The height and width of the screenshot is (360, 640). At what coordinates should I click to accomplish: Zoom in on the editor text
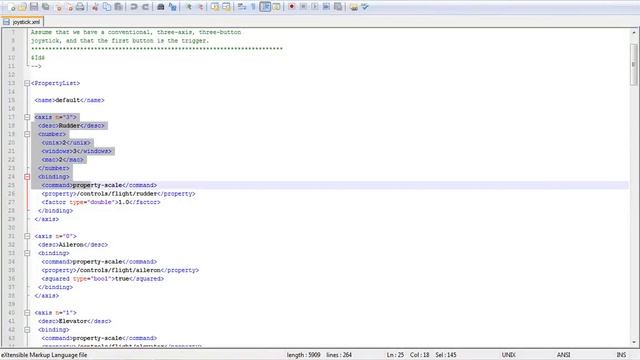[x=188, y=7]
